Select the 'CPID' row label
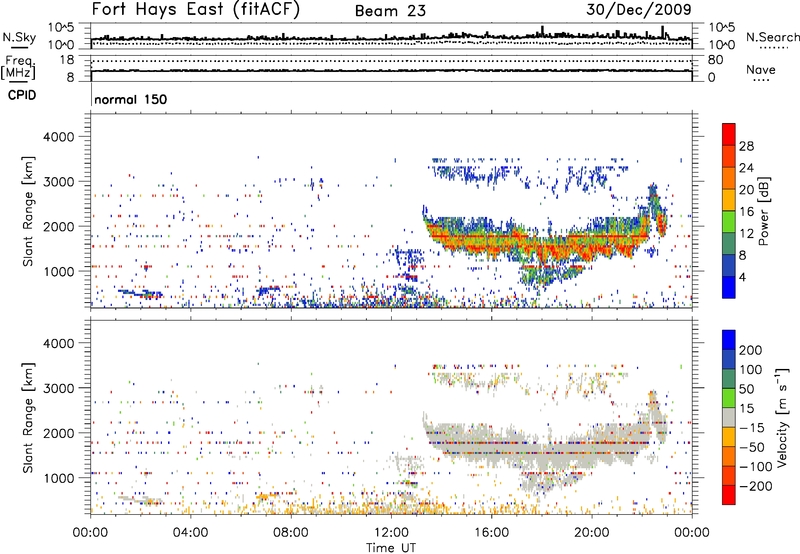 click(x=22, y=95)
